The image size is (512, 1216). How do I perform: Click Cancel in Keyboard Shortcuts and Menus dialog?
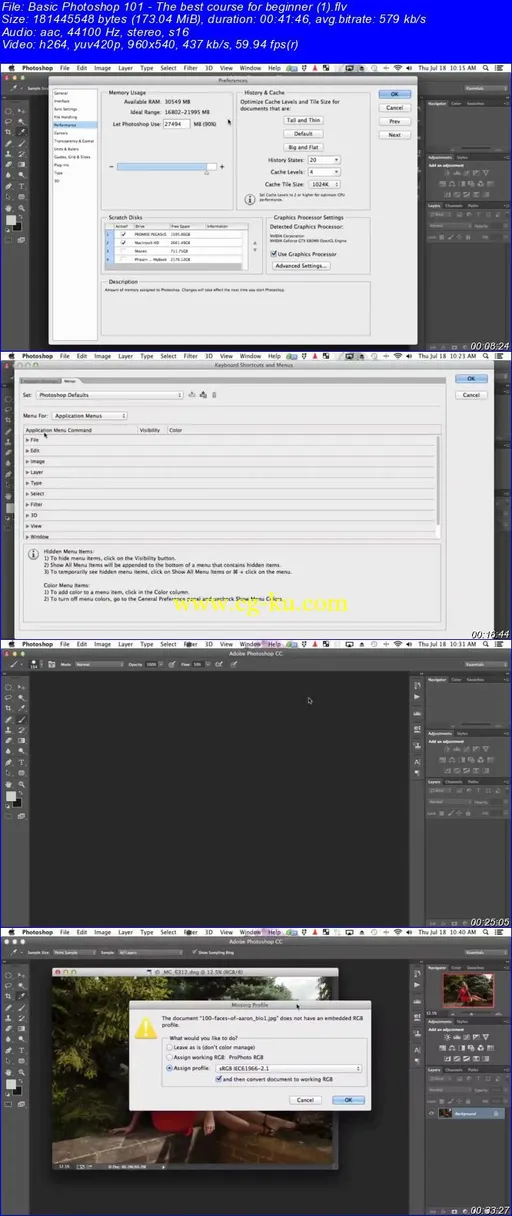point(471,395)
